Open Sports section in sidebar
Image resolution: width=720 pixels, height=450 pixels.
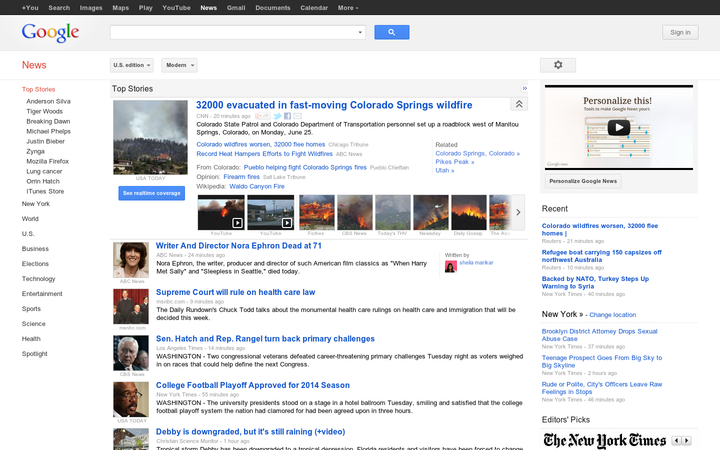click(x=31, y=309)
